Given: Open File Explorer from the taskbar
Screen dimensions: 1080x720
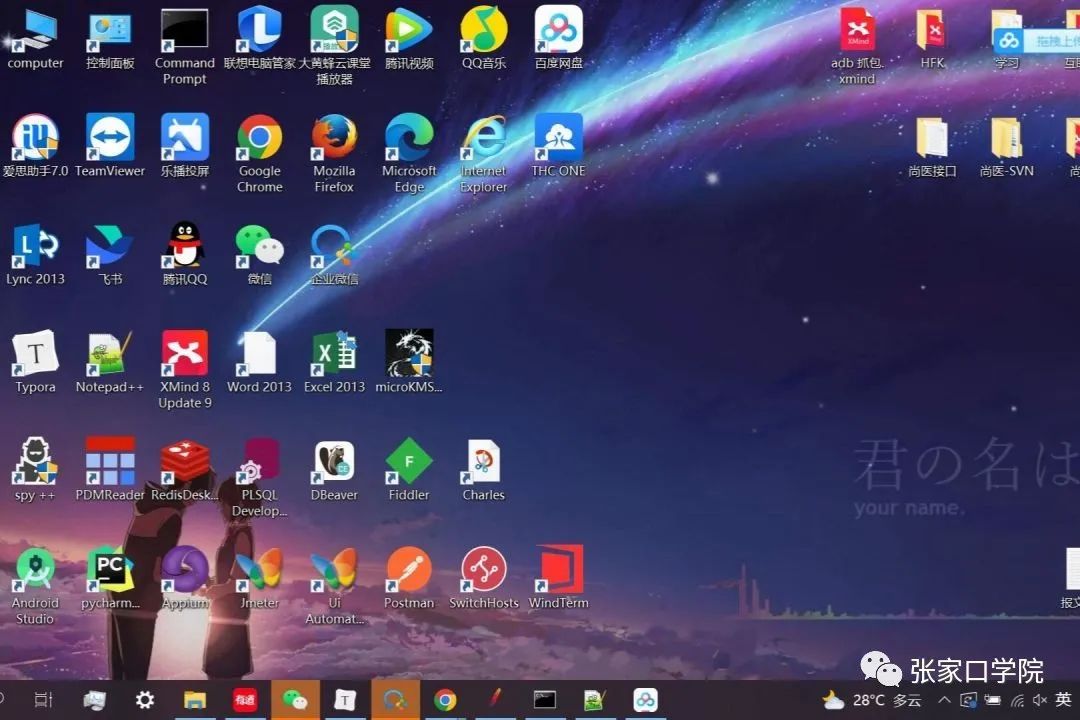Looking at the screenshot, I should tap(195, 700).
